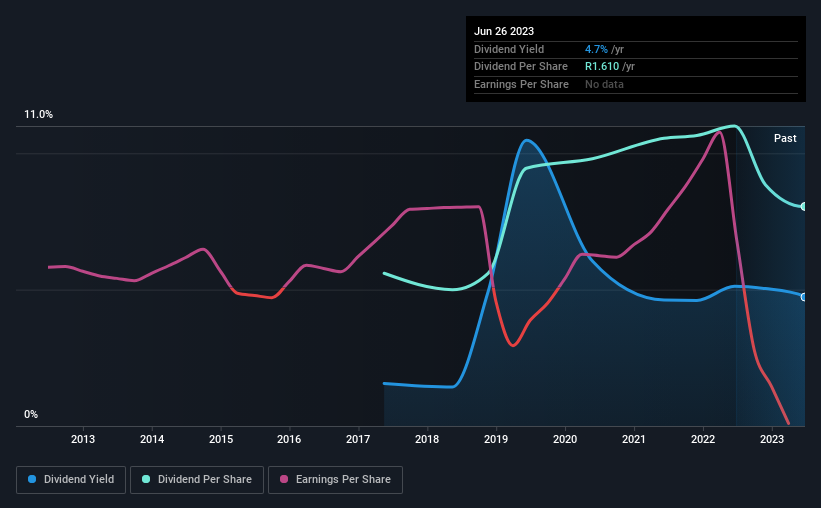Screen dimensions: 821x508
Task: Click the 0% y-axis label
Action: point(31,414)
